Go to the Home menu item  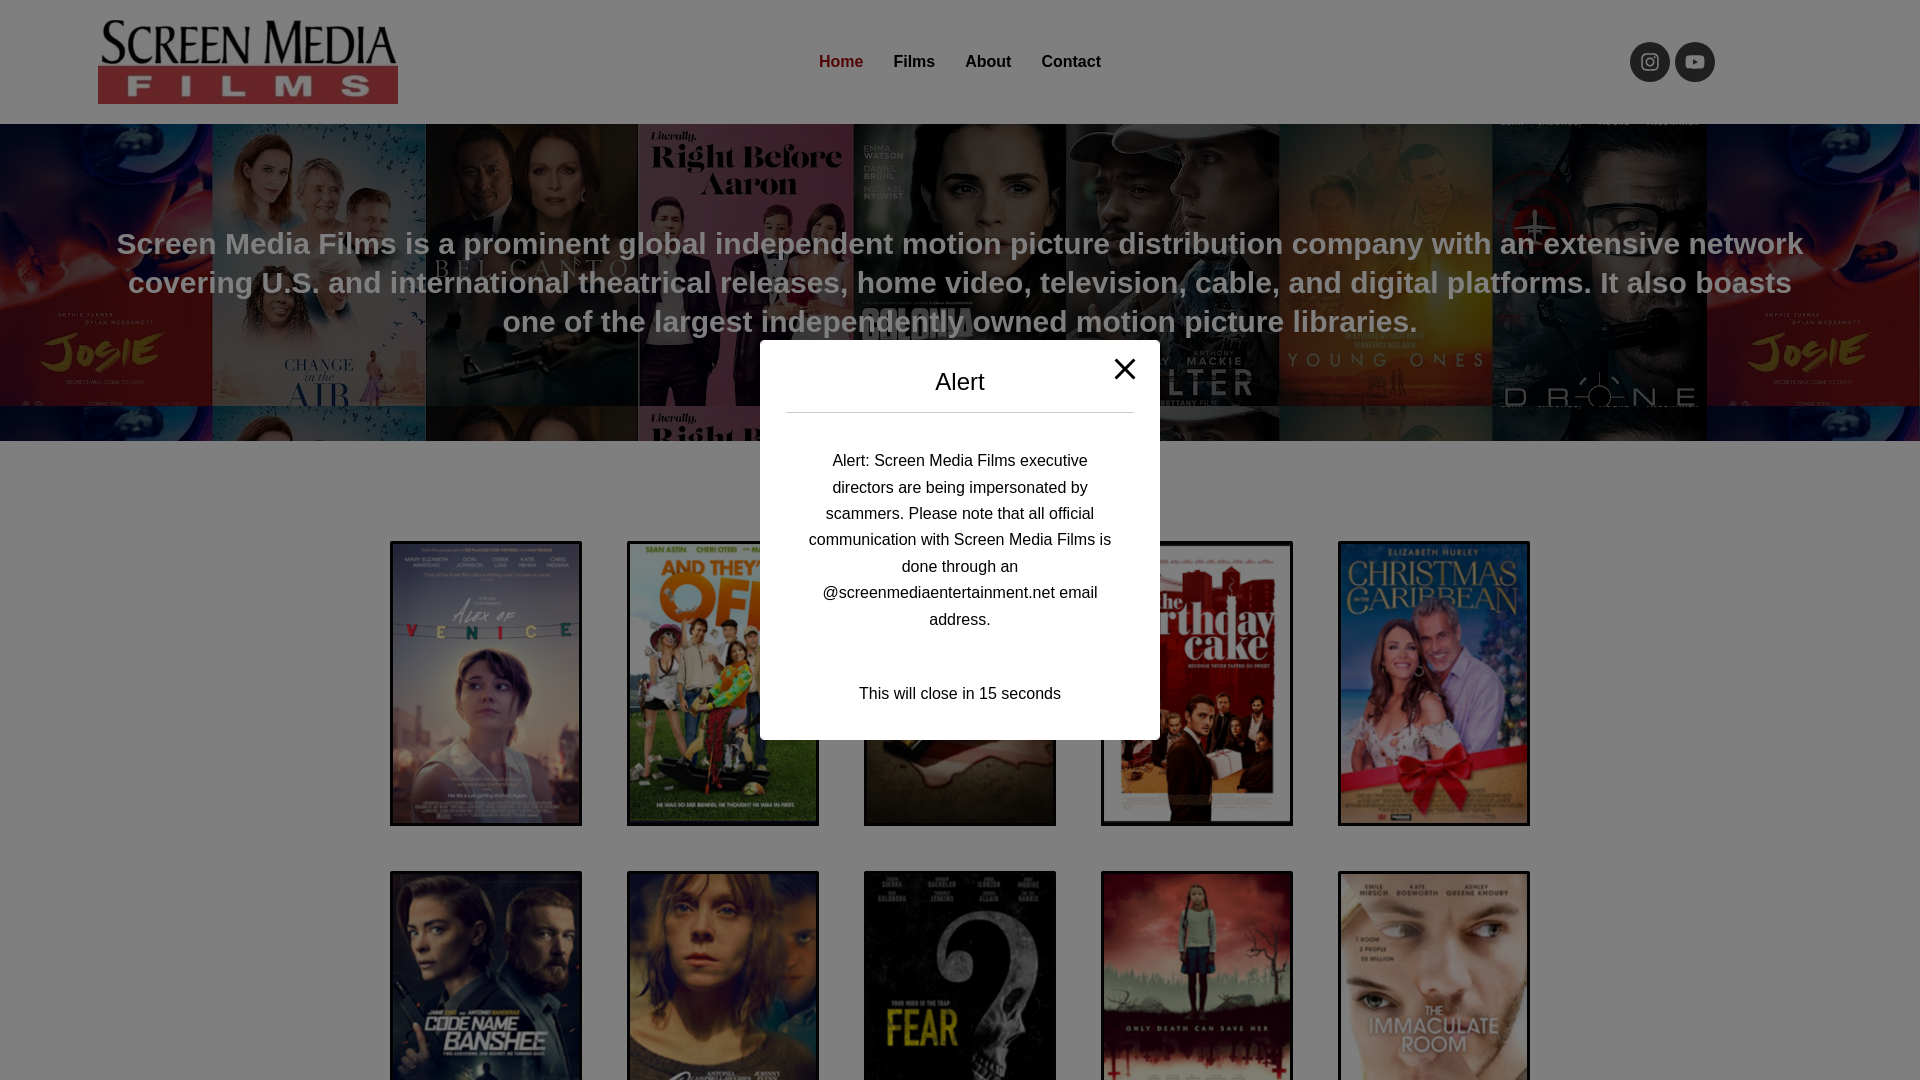[840, 62]
